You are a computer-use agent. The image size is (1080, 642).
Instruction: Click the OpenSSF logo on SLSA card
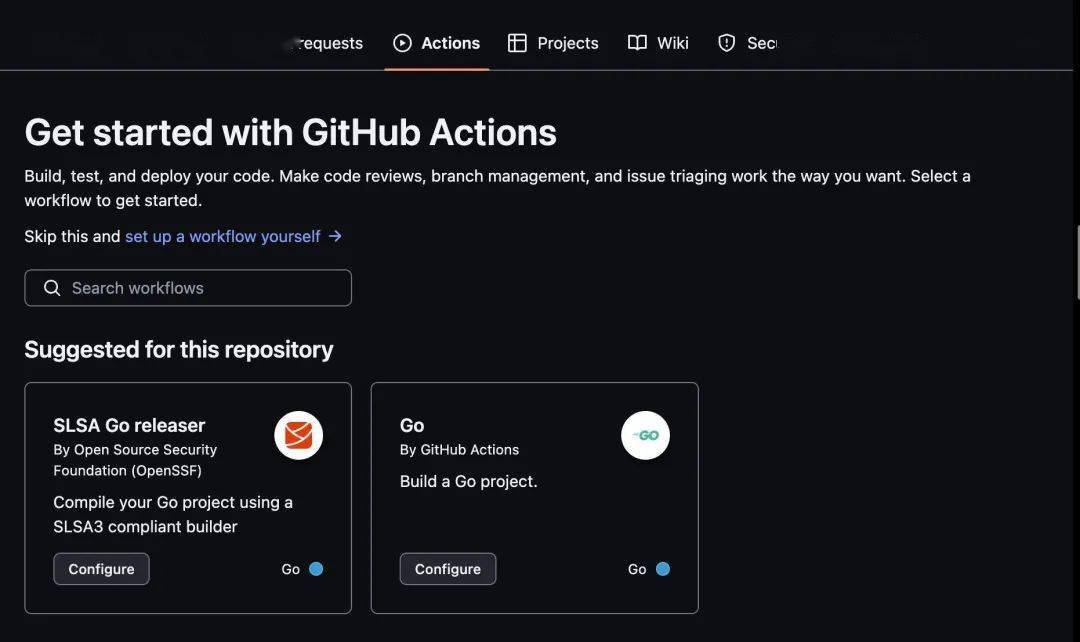click(x=298, y=435)
